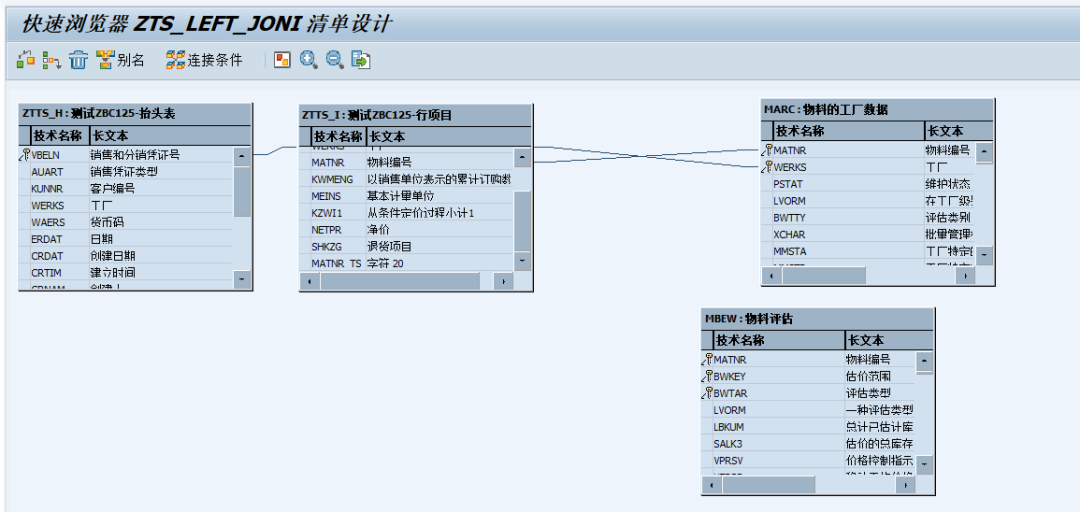Click horizontal scrollbar thumb in MBEW table
1080x512 pixels.
(x=768, y=484)
